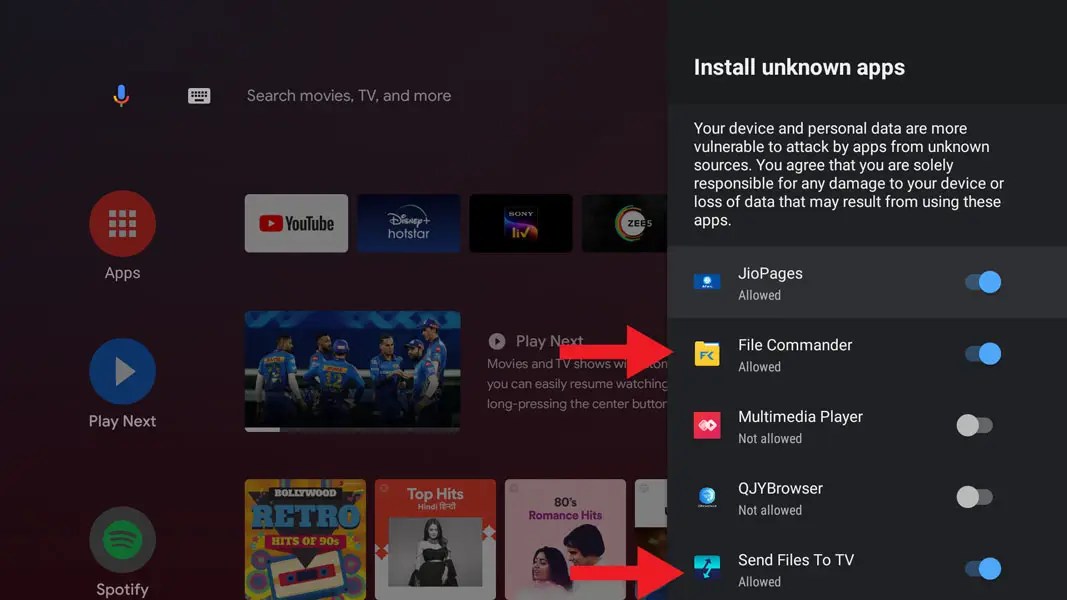Disable File Commander install permission
Viewport: 1067px width, 600px height.
click(983, 353)
